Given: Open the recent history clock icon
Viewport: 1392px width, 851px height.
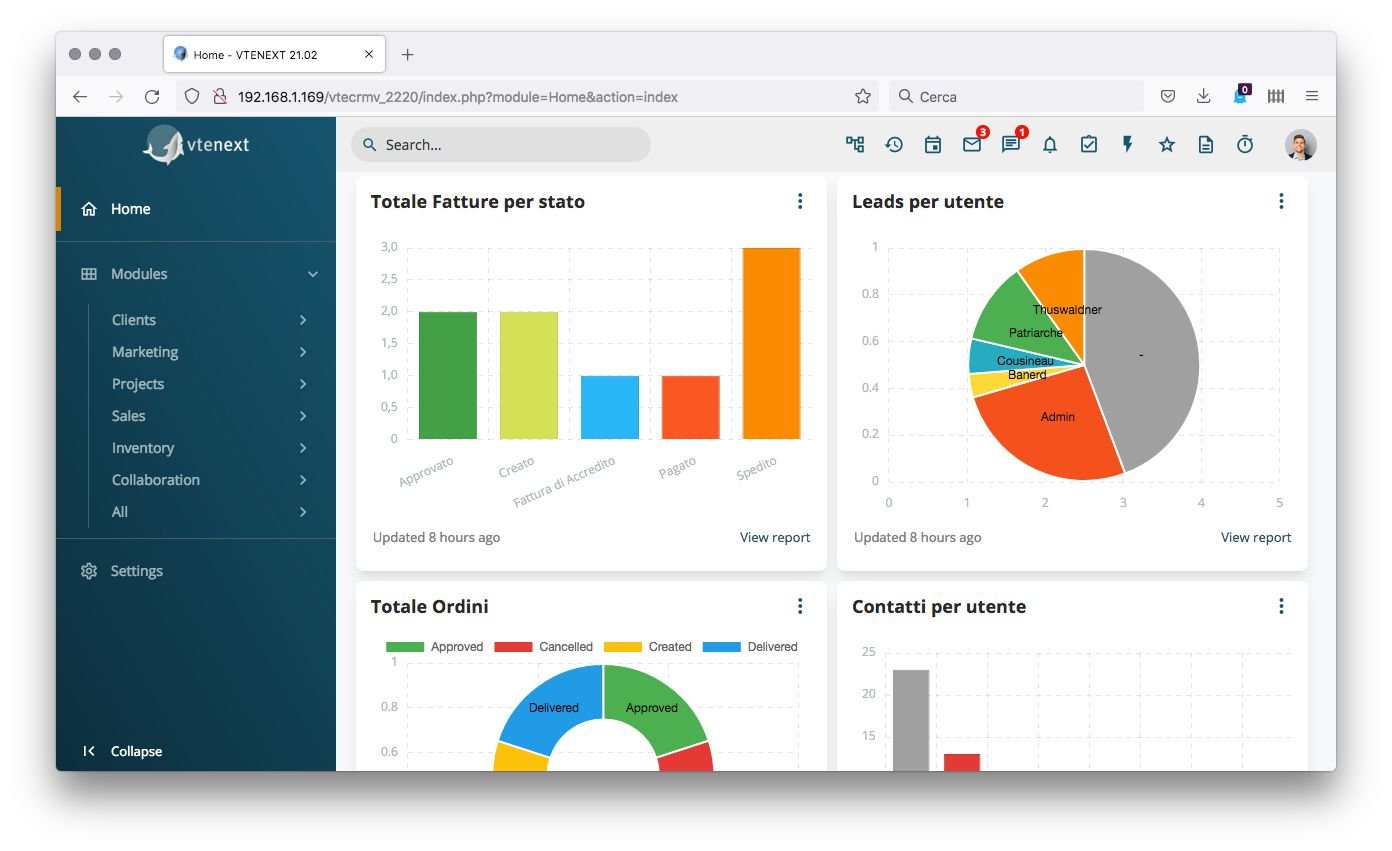Looking at the screenshot, I should tap(893, 145).
